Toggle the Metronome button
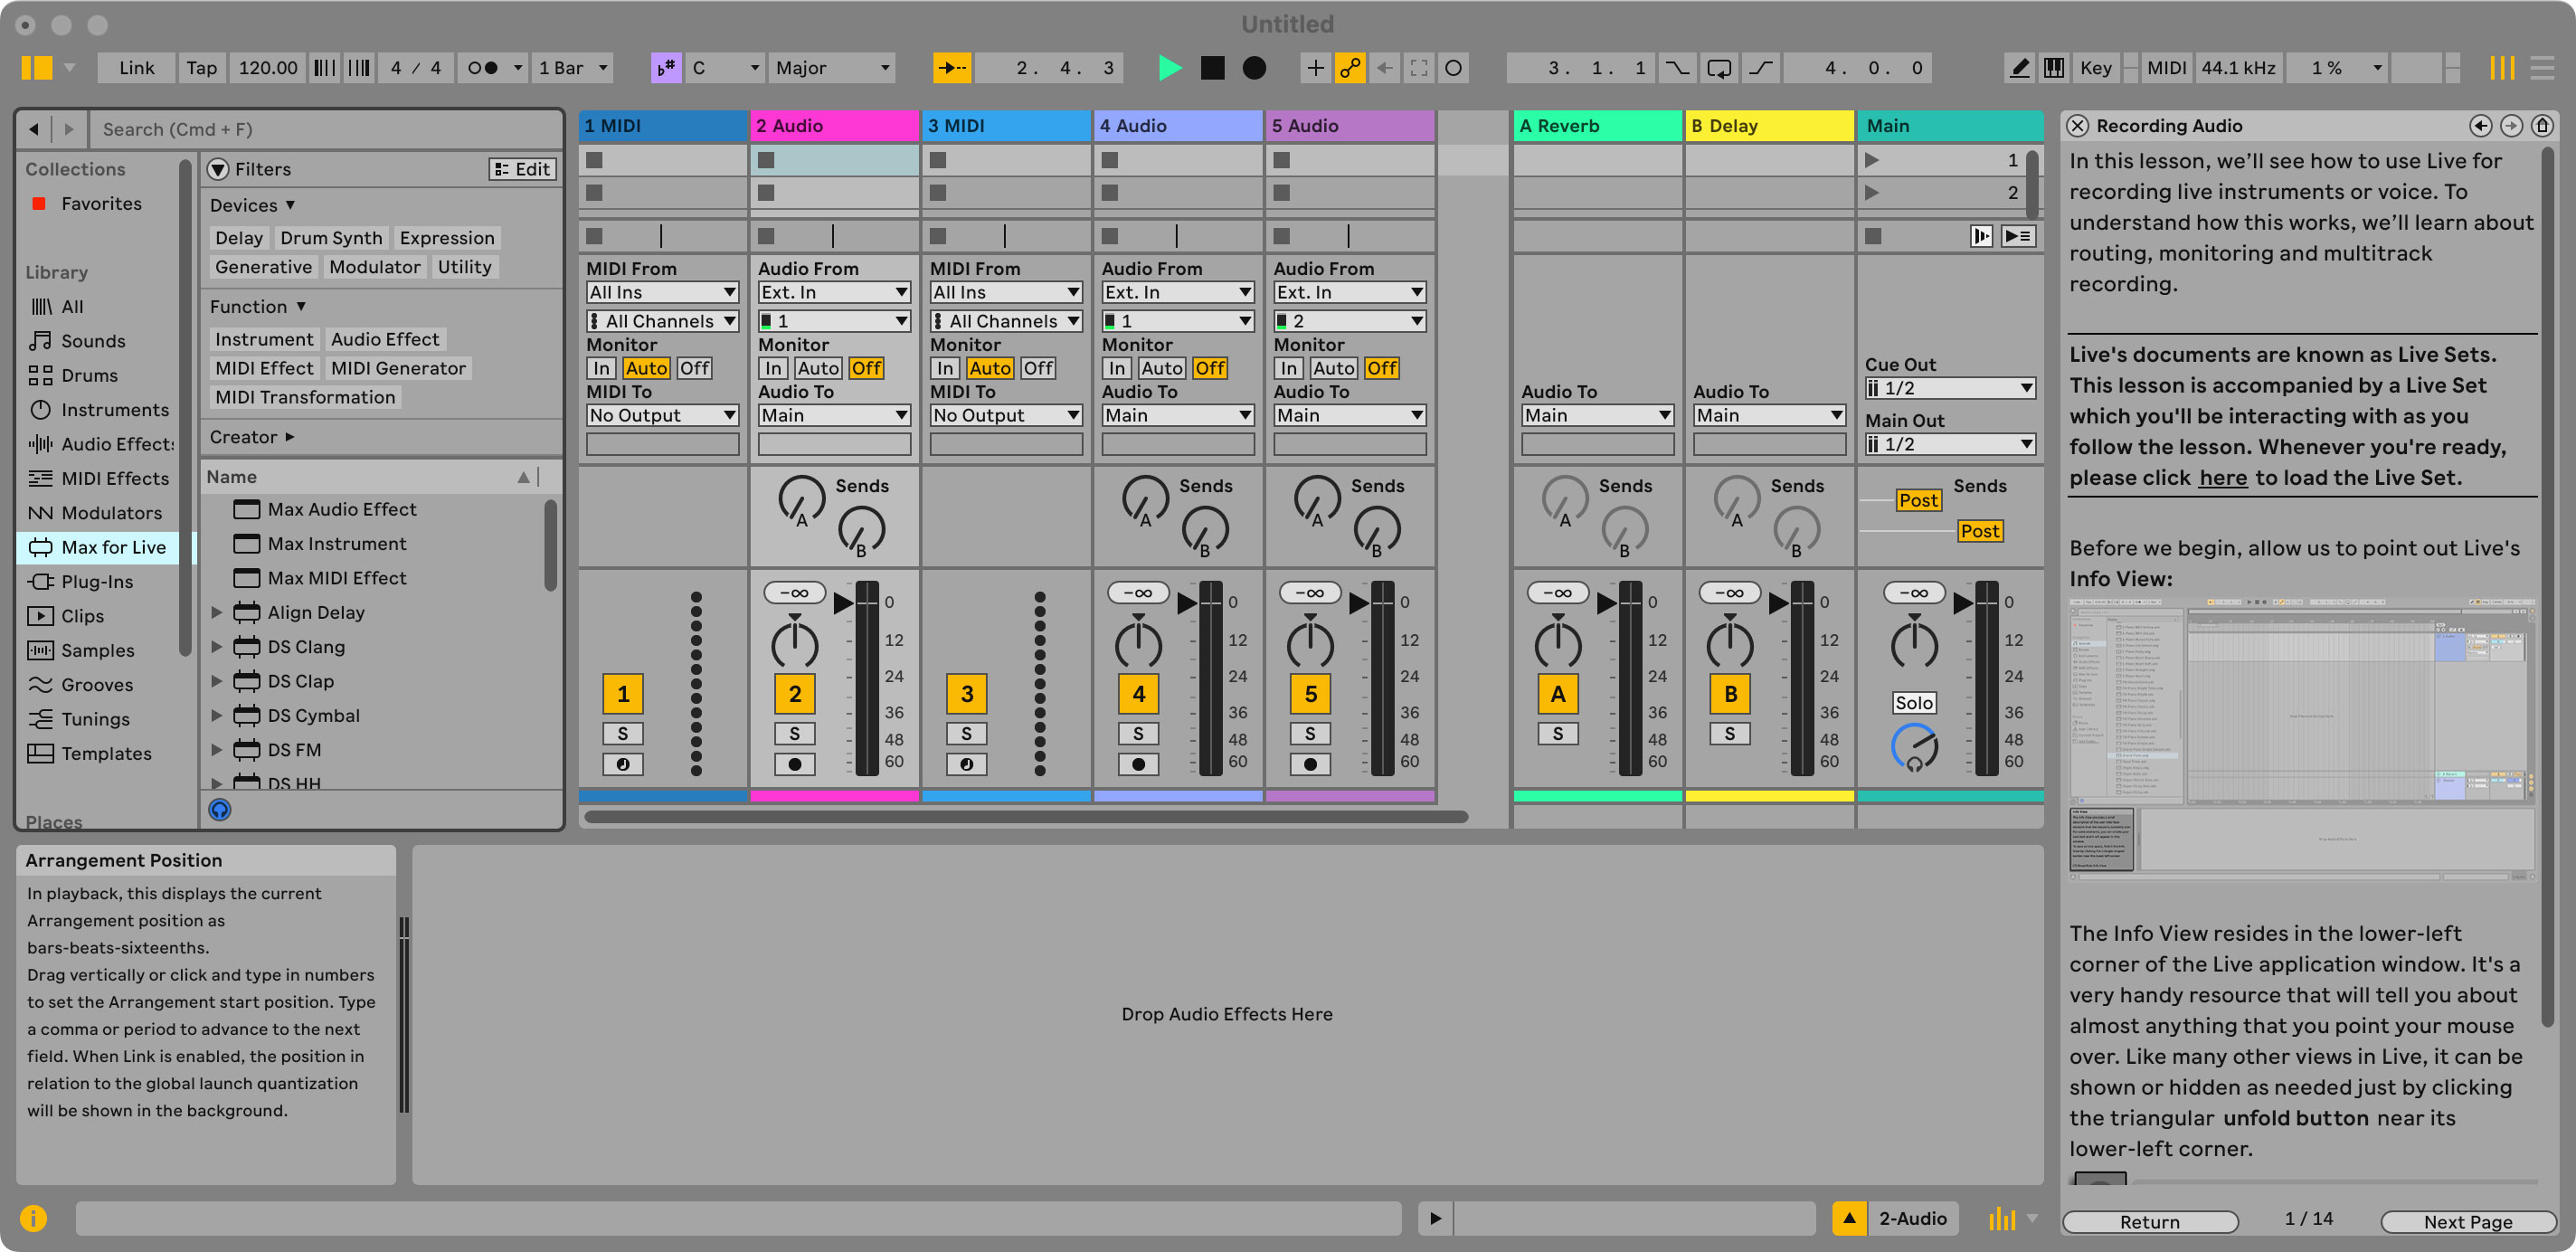The height and width of the screenshot is (1252, 2576). [484, 68]
